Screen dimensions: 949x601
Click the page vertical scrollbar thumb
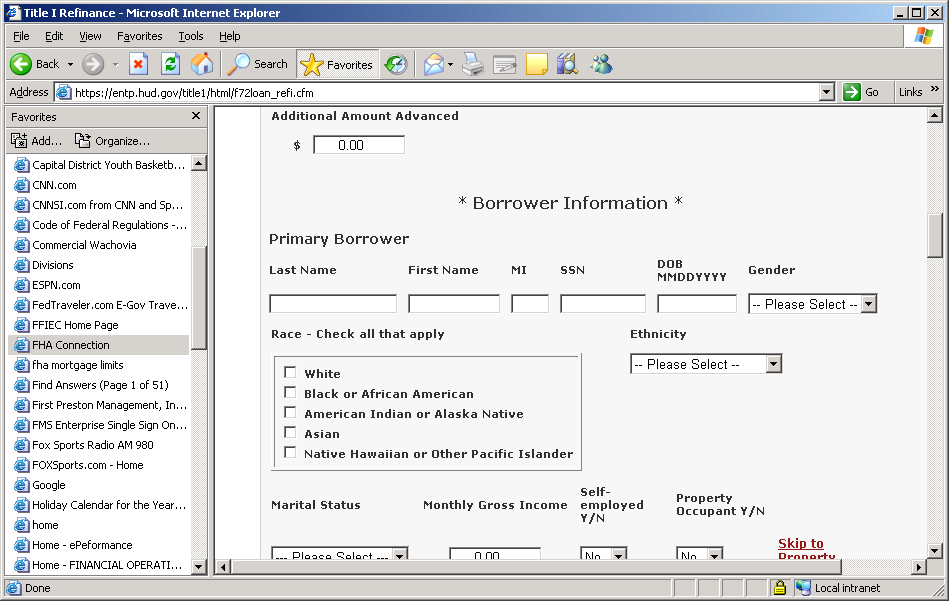[x=935, y=235]
